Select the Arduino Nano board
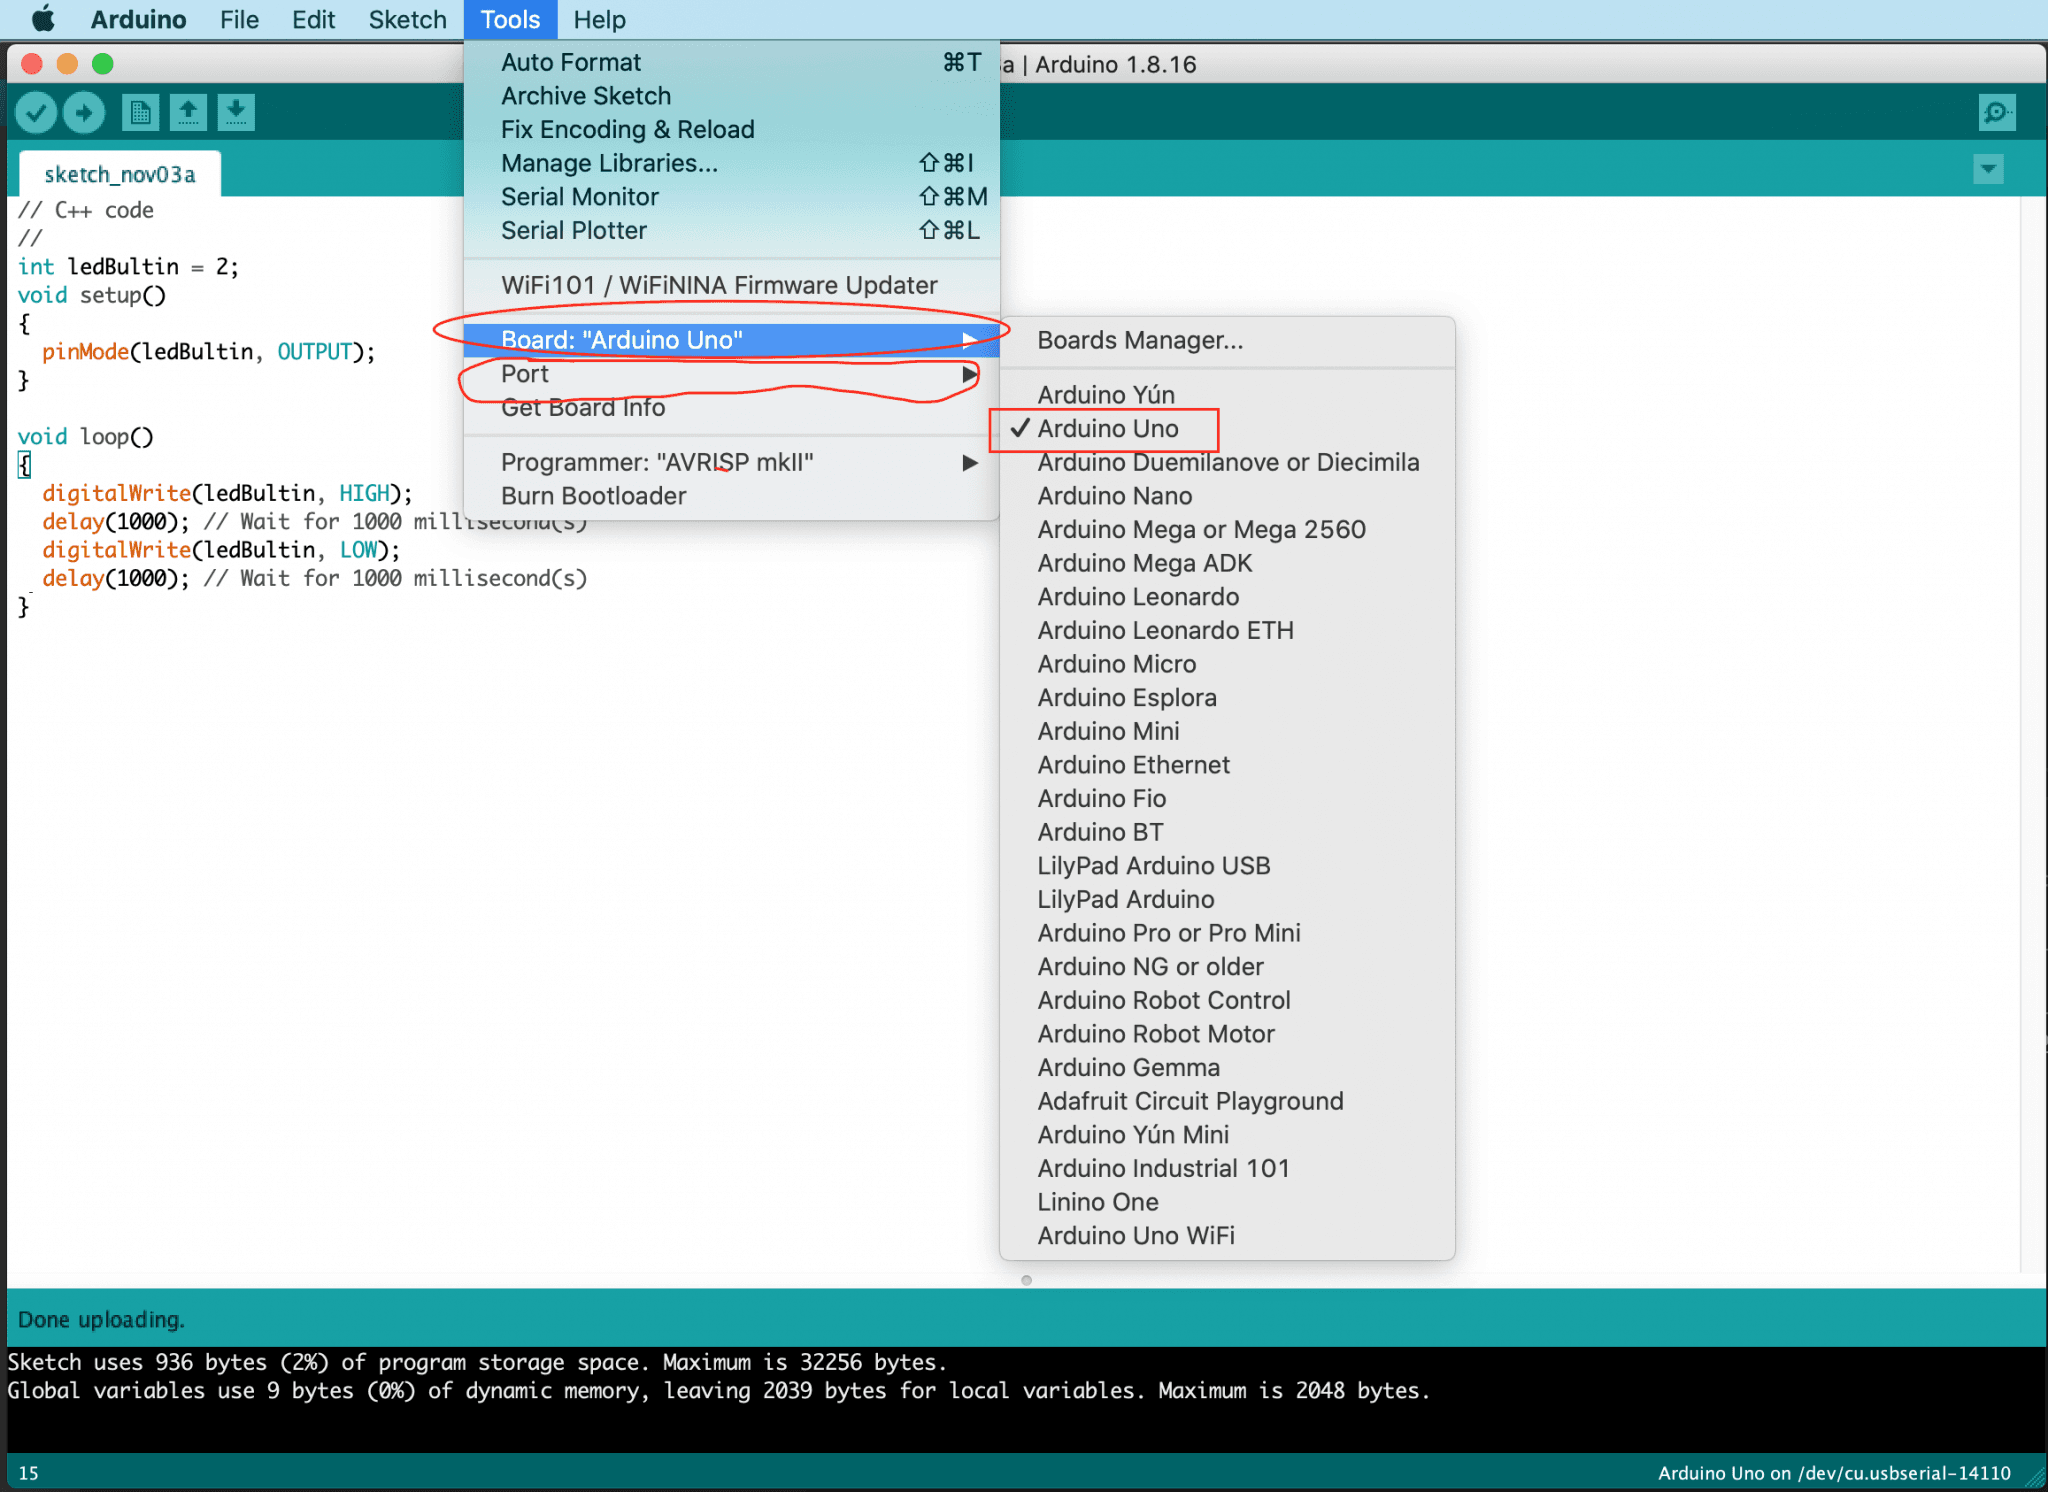Viewport: 2048px width, 1492px height. pyautogui.click(x=1227, y=496)
